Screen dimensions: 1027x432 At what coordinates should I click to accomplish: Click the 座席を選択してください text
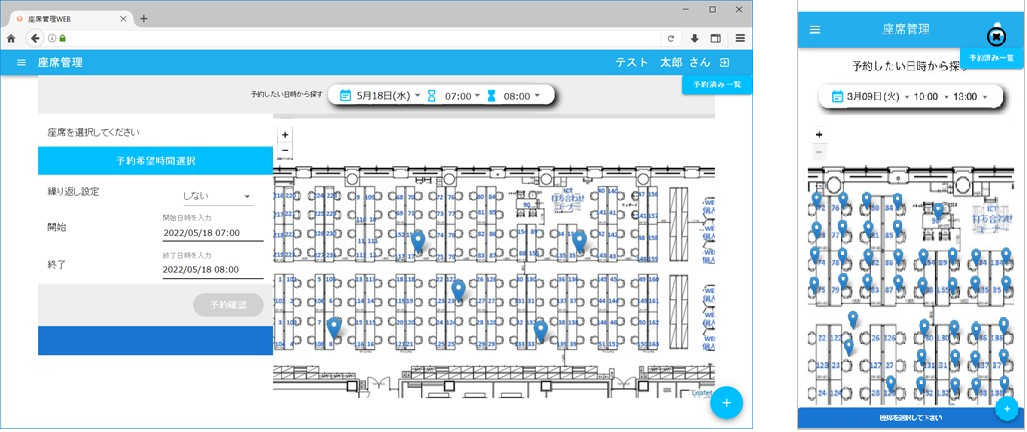pos(94,132)
